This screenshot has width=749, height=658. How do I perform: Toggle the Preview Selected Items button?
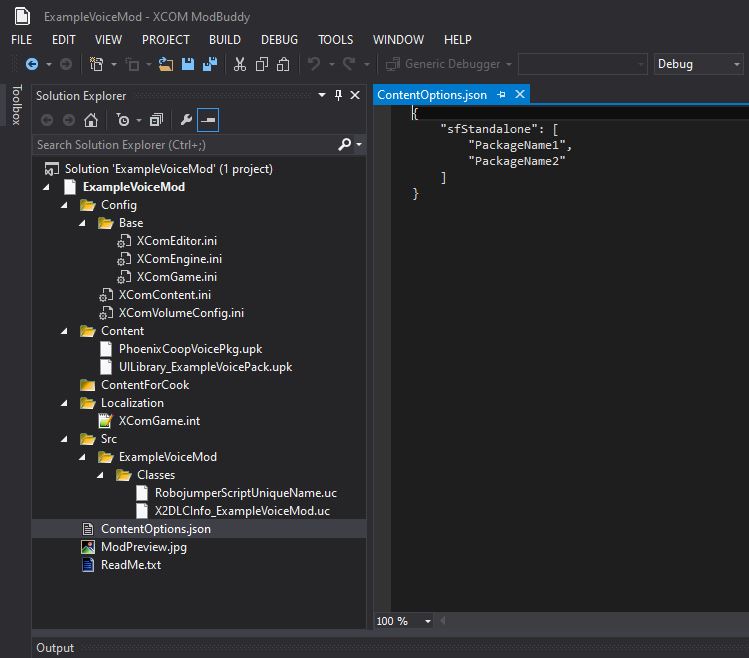click(x=208, y=120)
